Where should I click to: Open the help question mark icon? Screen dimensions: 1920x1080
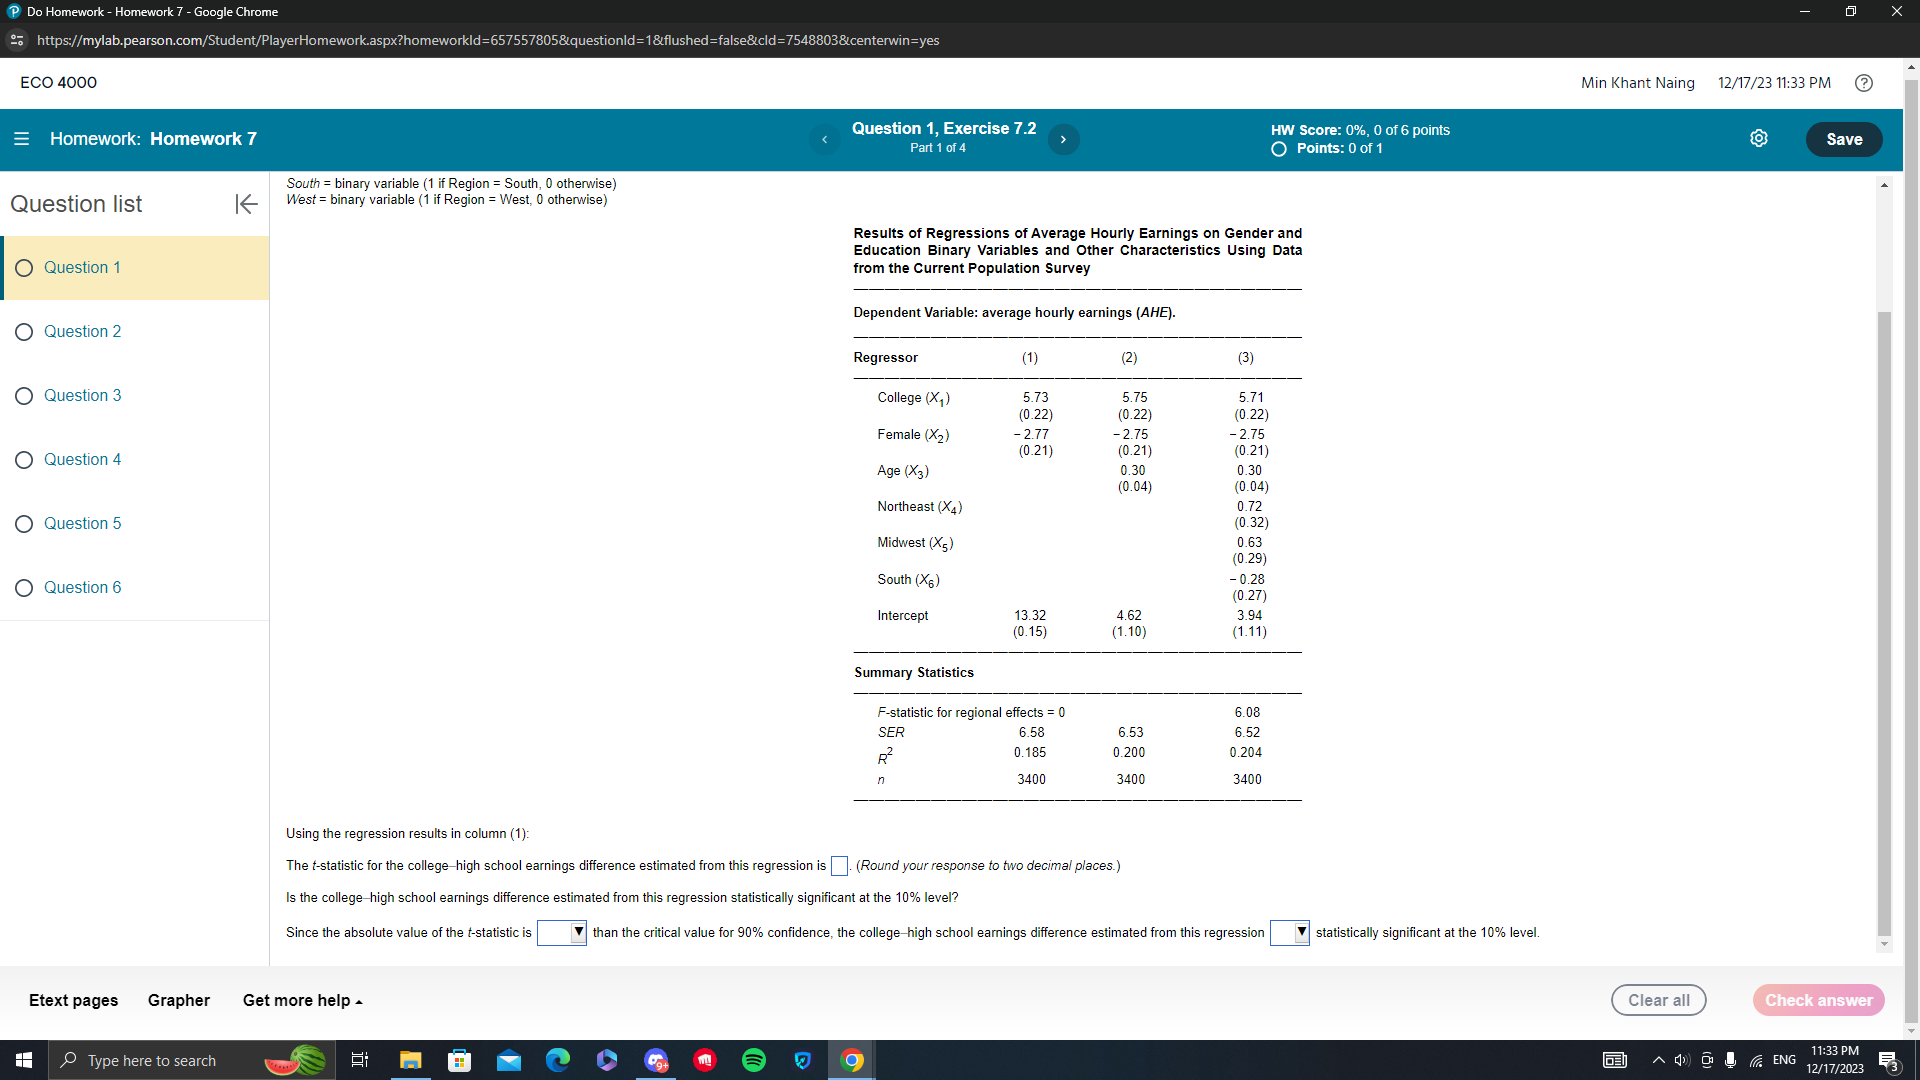click(1864, 83)
